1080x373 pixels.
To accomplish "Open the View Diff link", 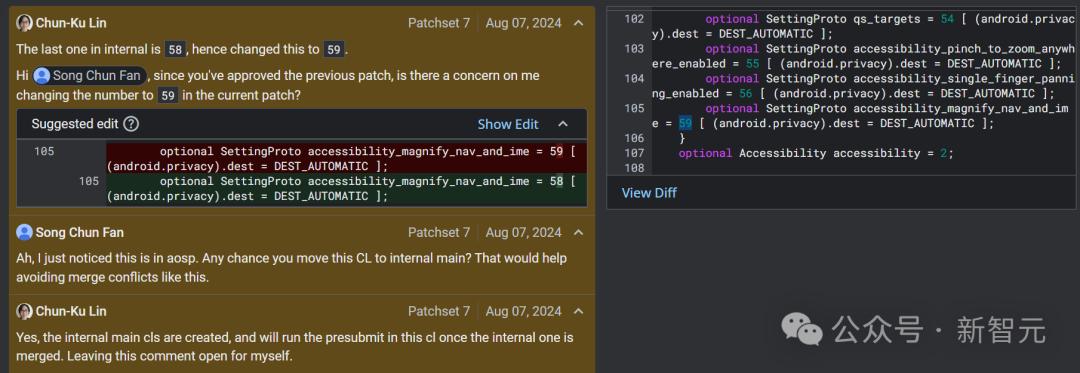I will click(x=649, y=193).
